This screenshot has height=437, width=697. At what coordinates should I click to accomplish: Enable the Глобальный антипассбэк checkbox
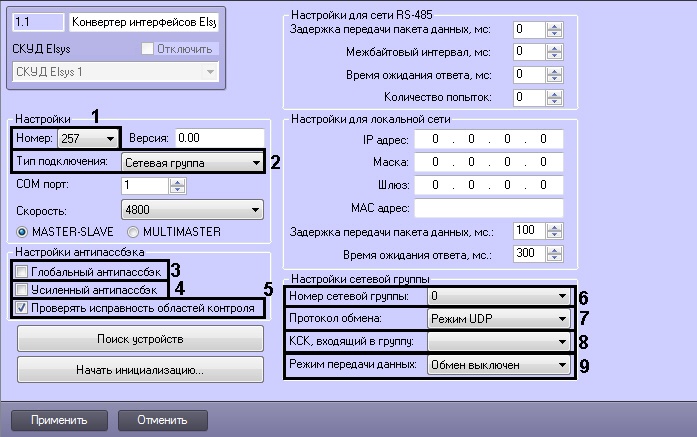point(23,270)
